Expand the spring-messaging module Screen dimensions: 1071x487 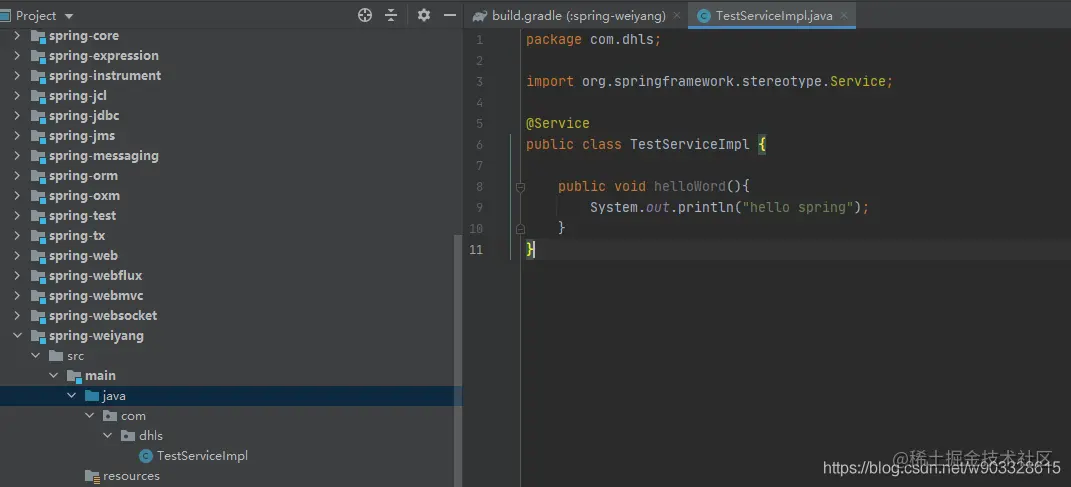tap(18, 155)
